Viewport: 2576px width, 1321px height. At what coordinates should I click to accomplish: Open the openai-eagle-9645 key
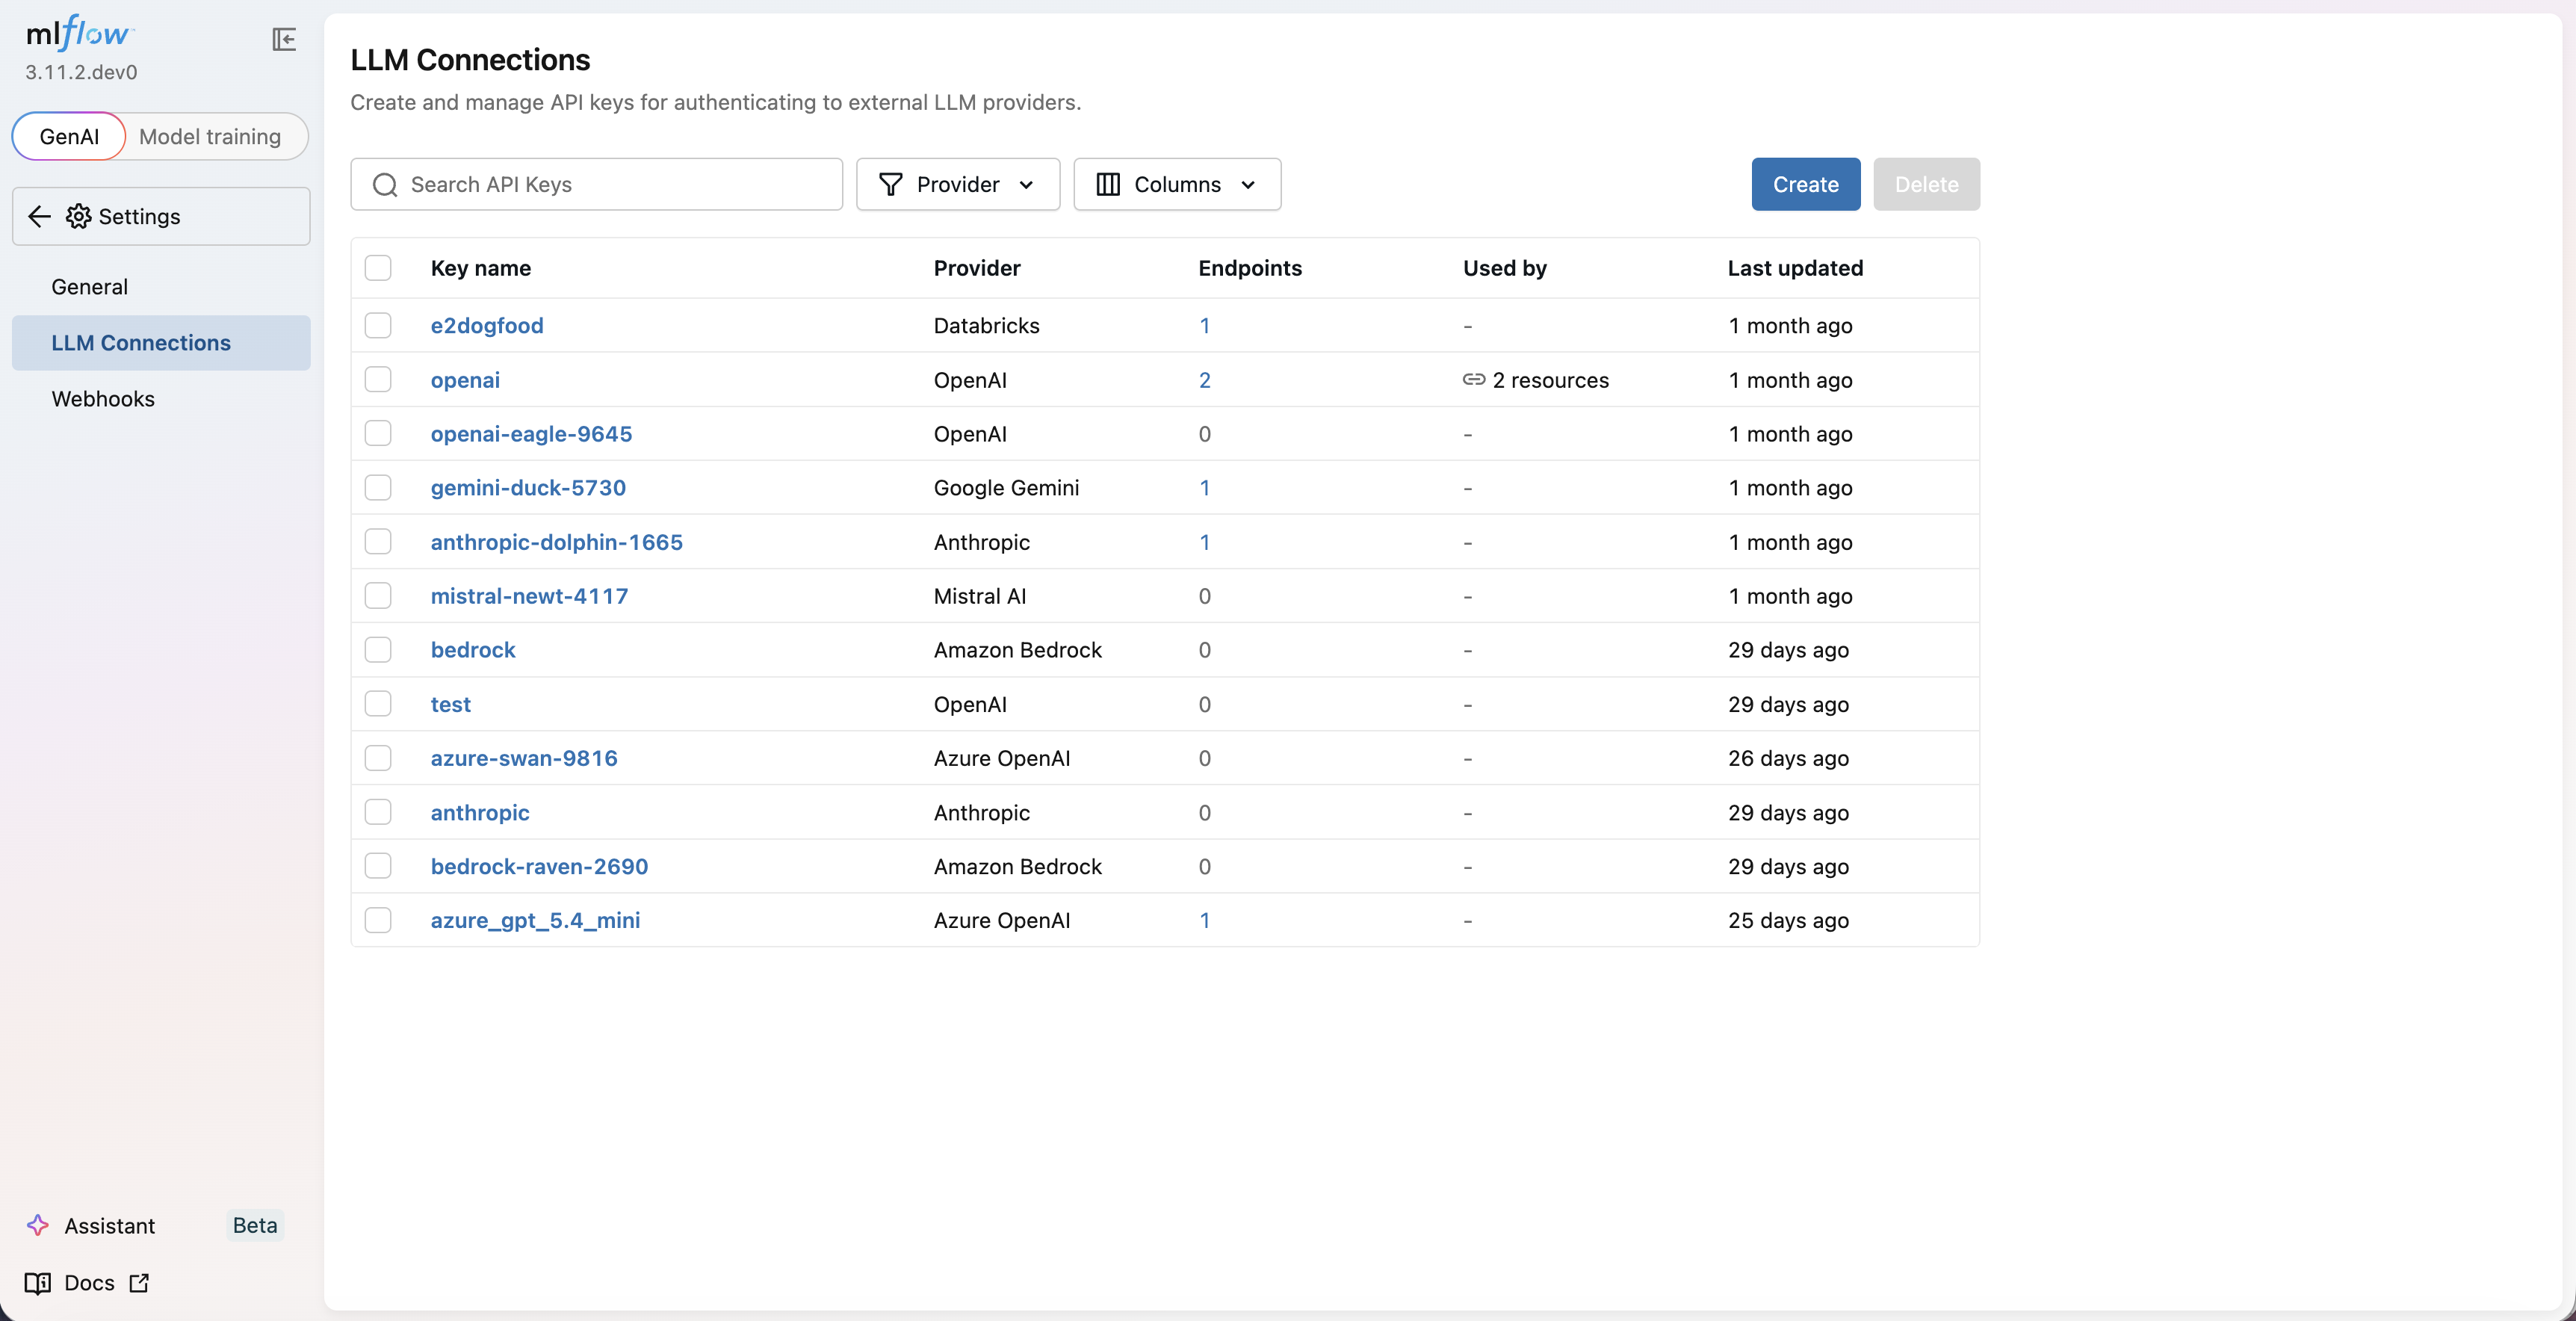531,433
